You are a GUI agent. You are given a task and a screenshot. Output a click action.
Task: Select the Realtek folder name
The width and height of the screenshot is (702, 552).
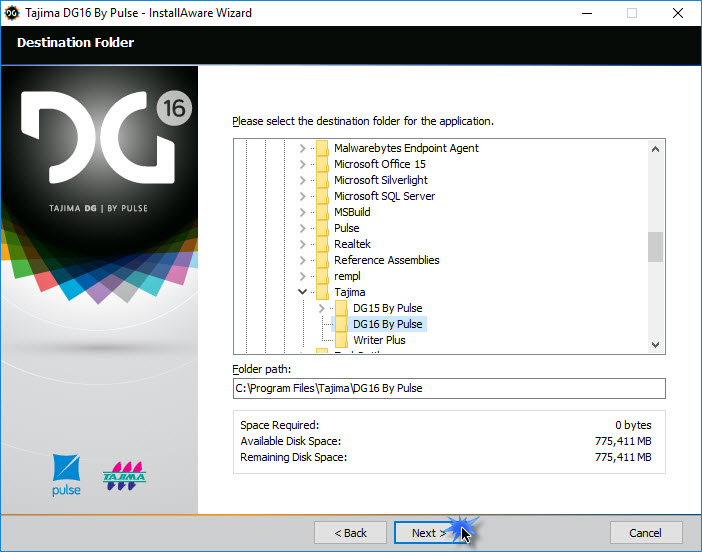pyautogui.click(x=352, y=244)
